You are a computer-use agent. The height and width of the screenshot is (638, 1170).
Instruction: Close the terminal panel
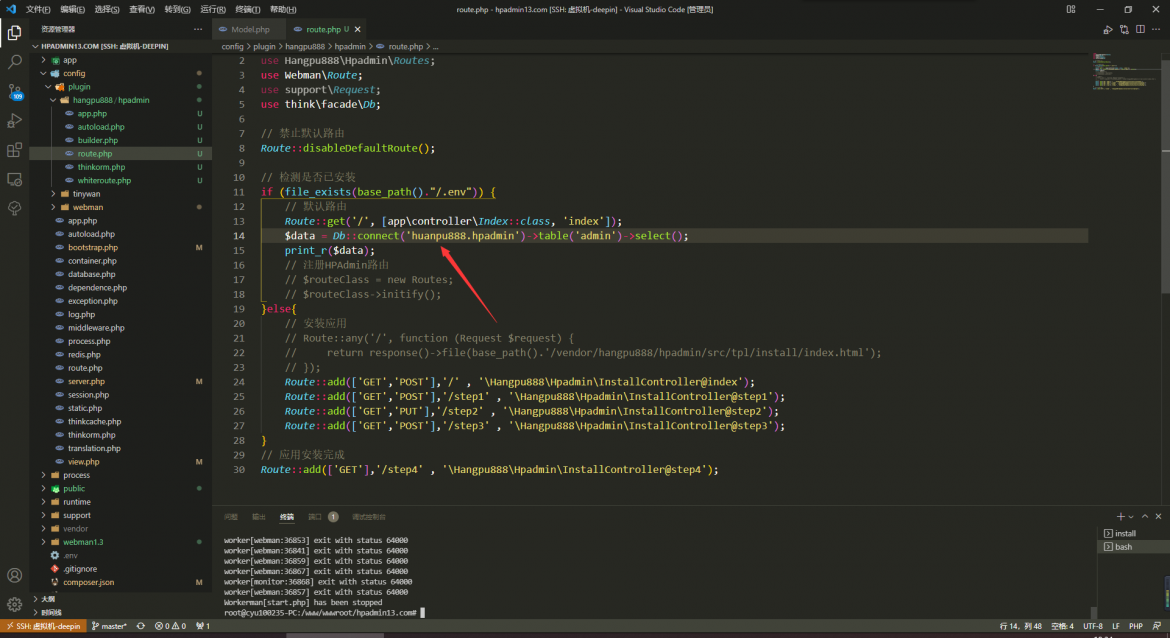click(1158, 516)
